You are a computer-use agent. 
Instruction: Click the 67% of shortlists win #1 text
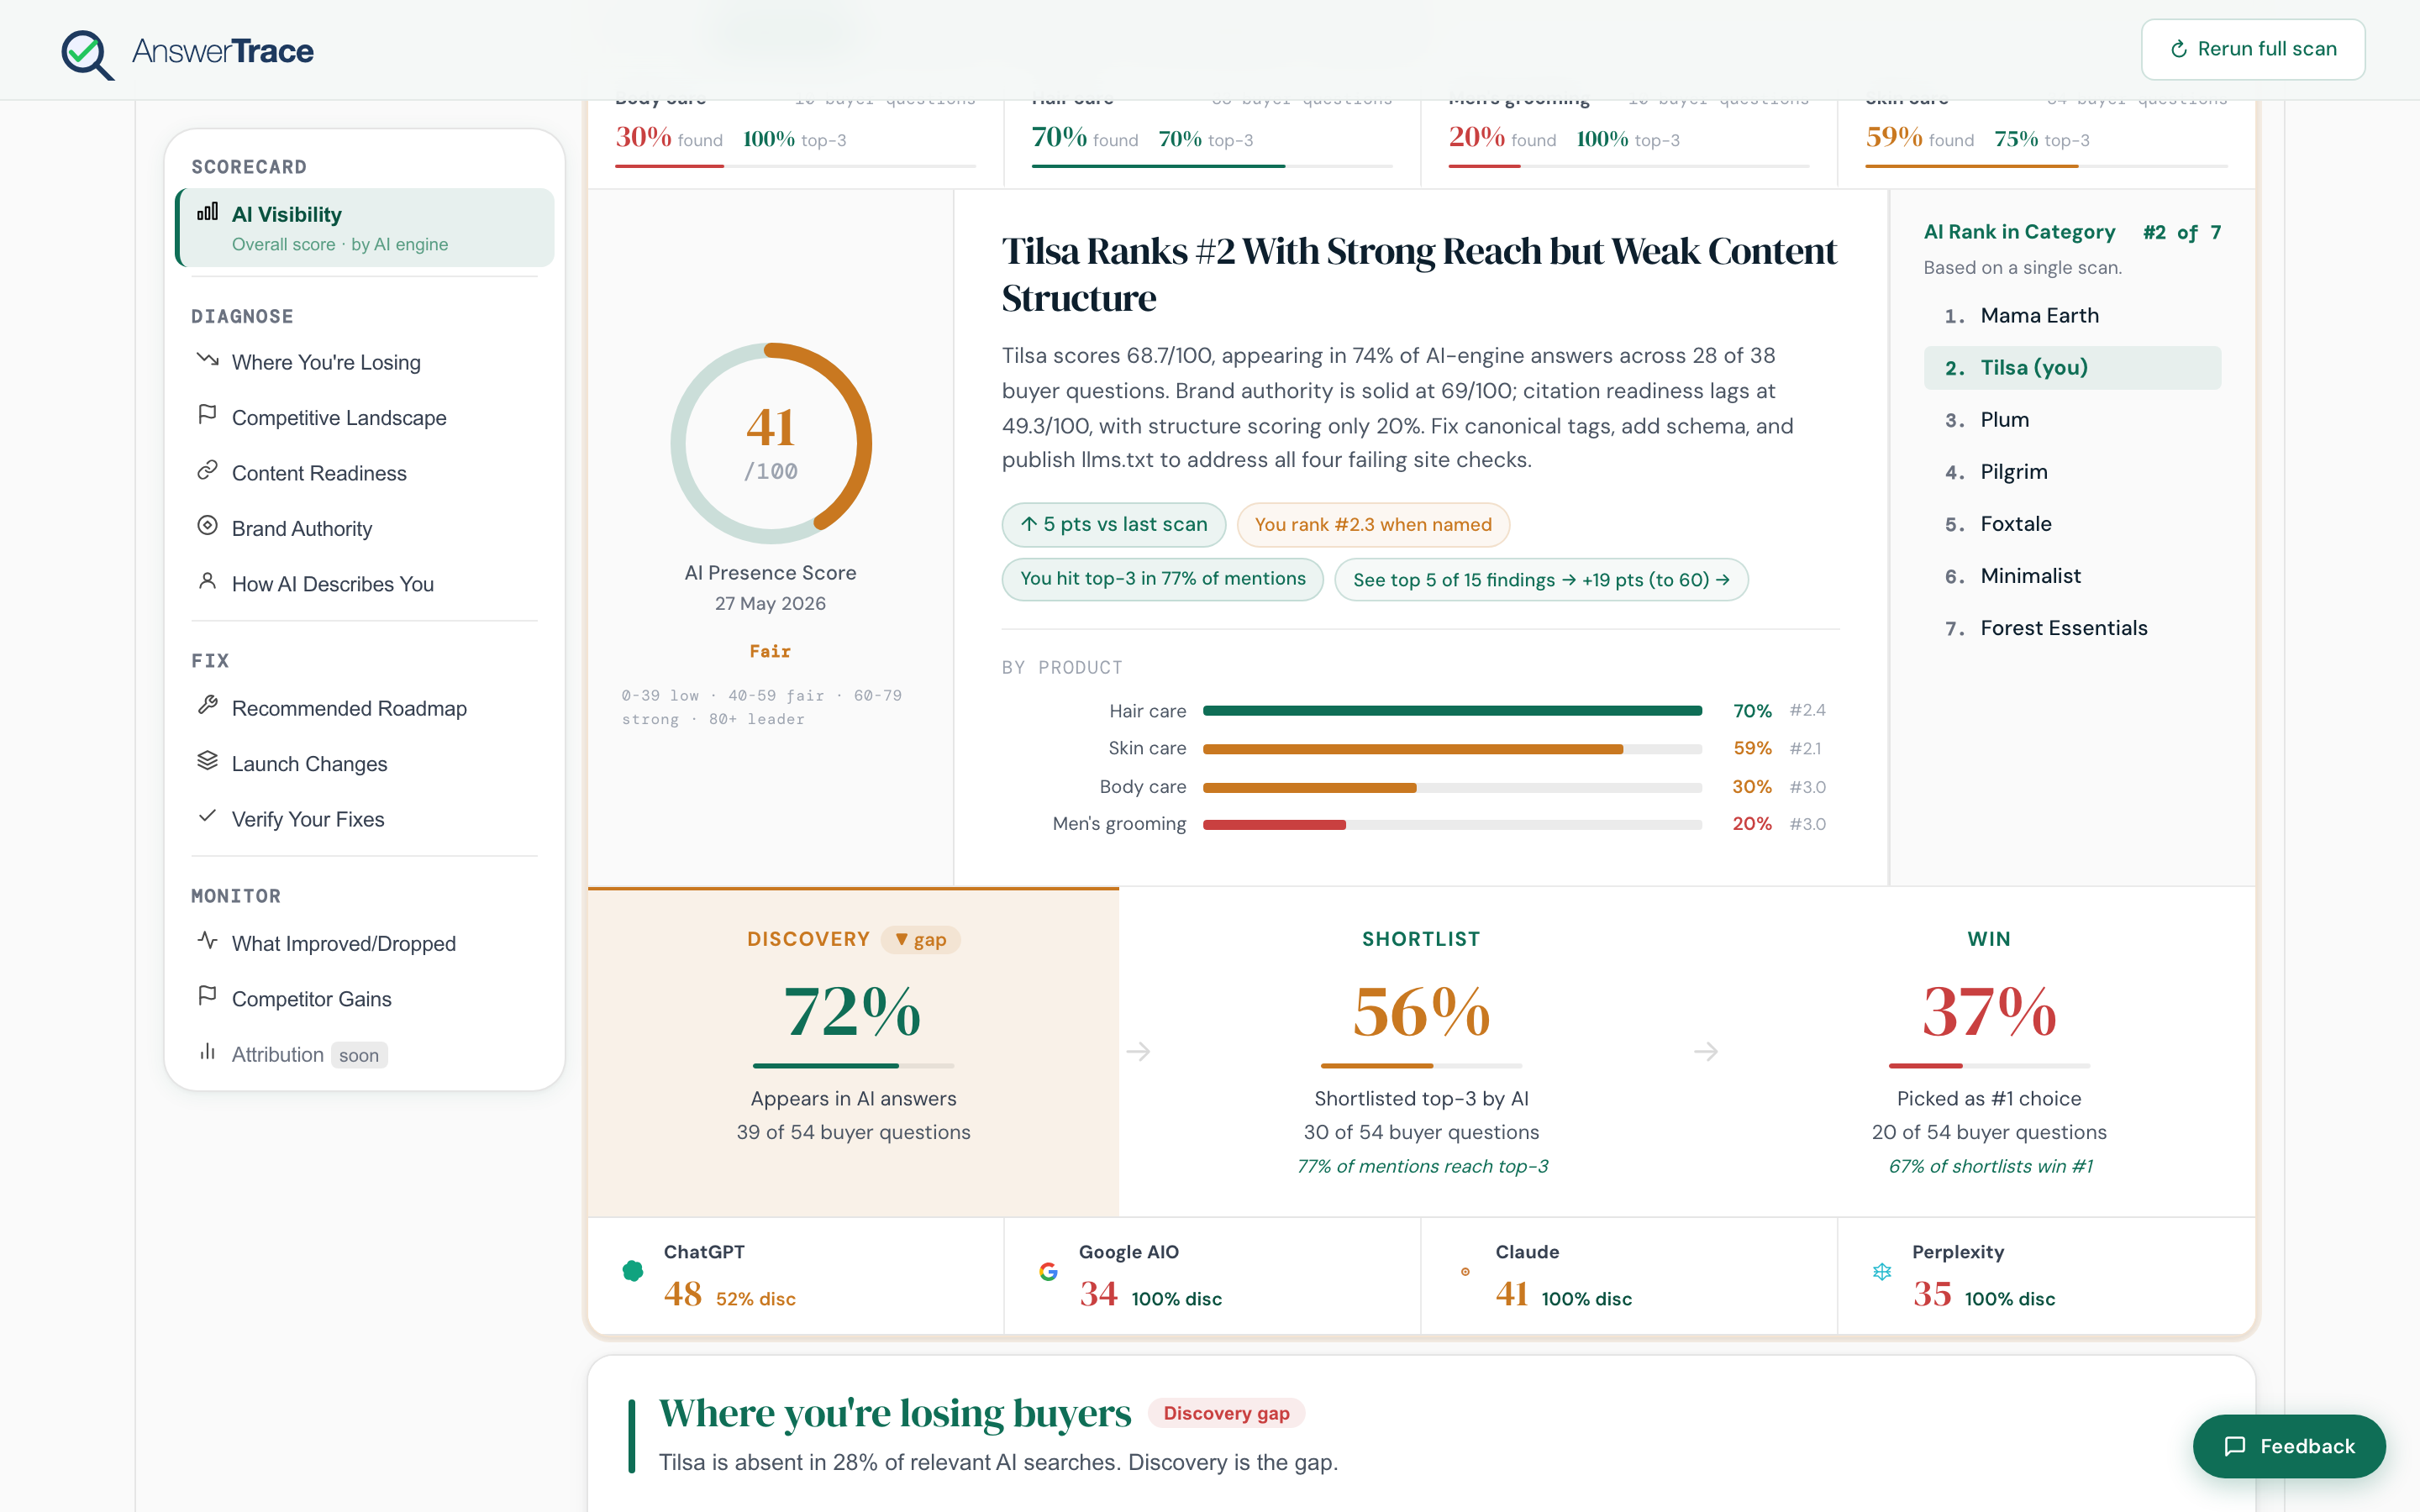pos(1990,1166)
